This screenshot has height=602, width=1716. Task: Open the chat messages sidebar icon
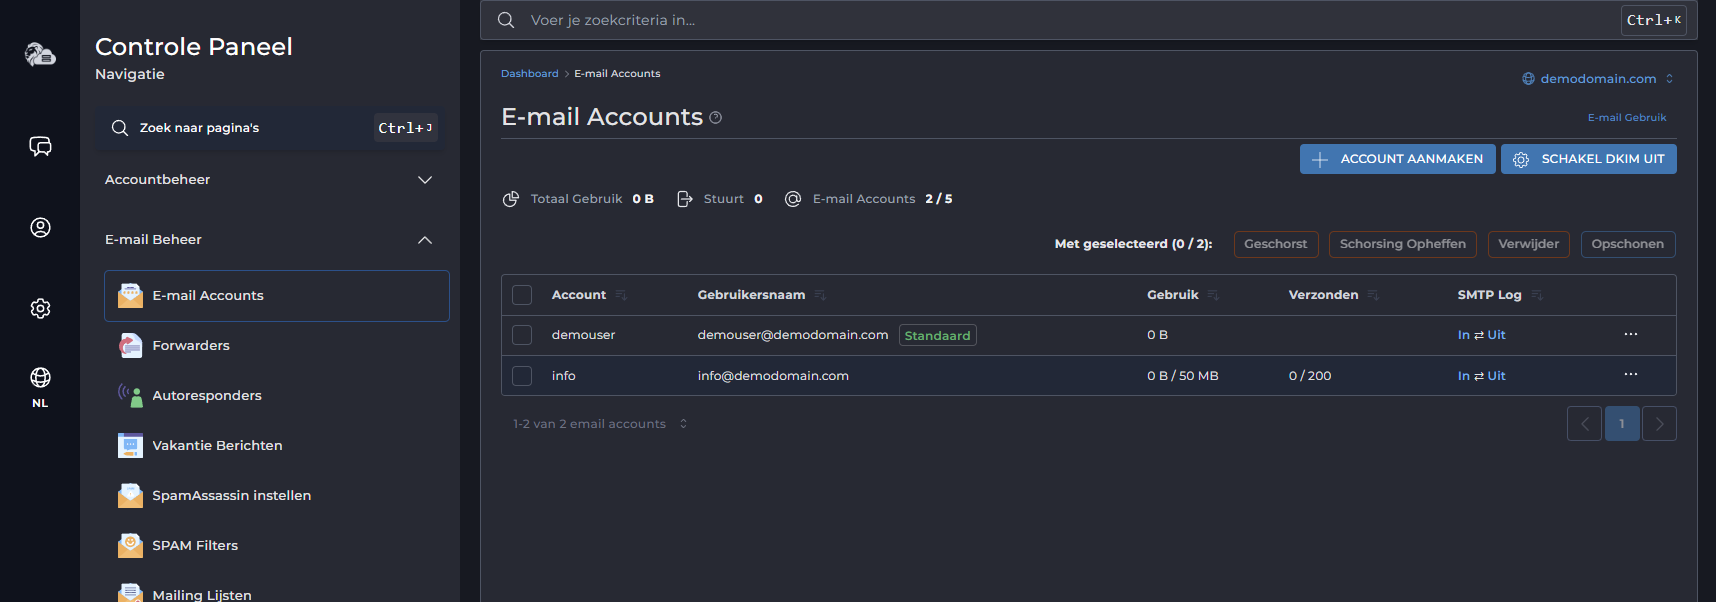(40, 147)
